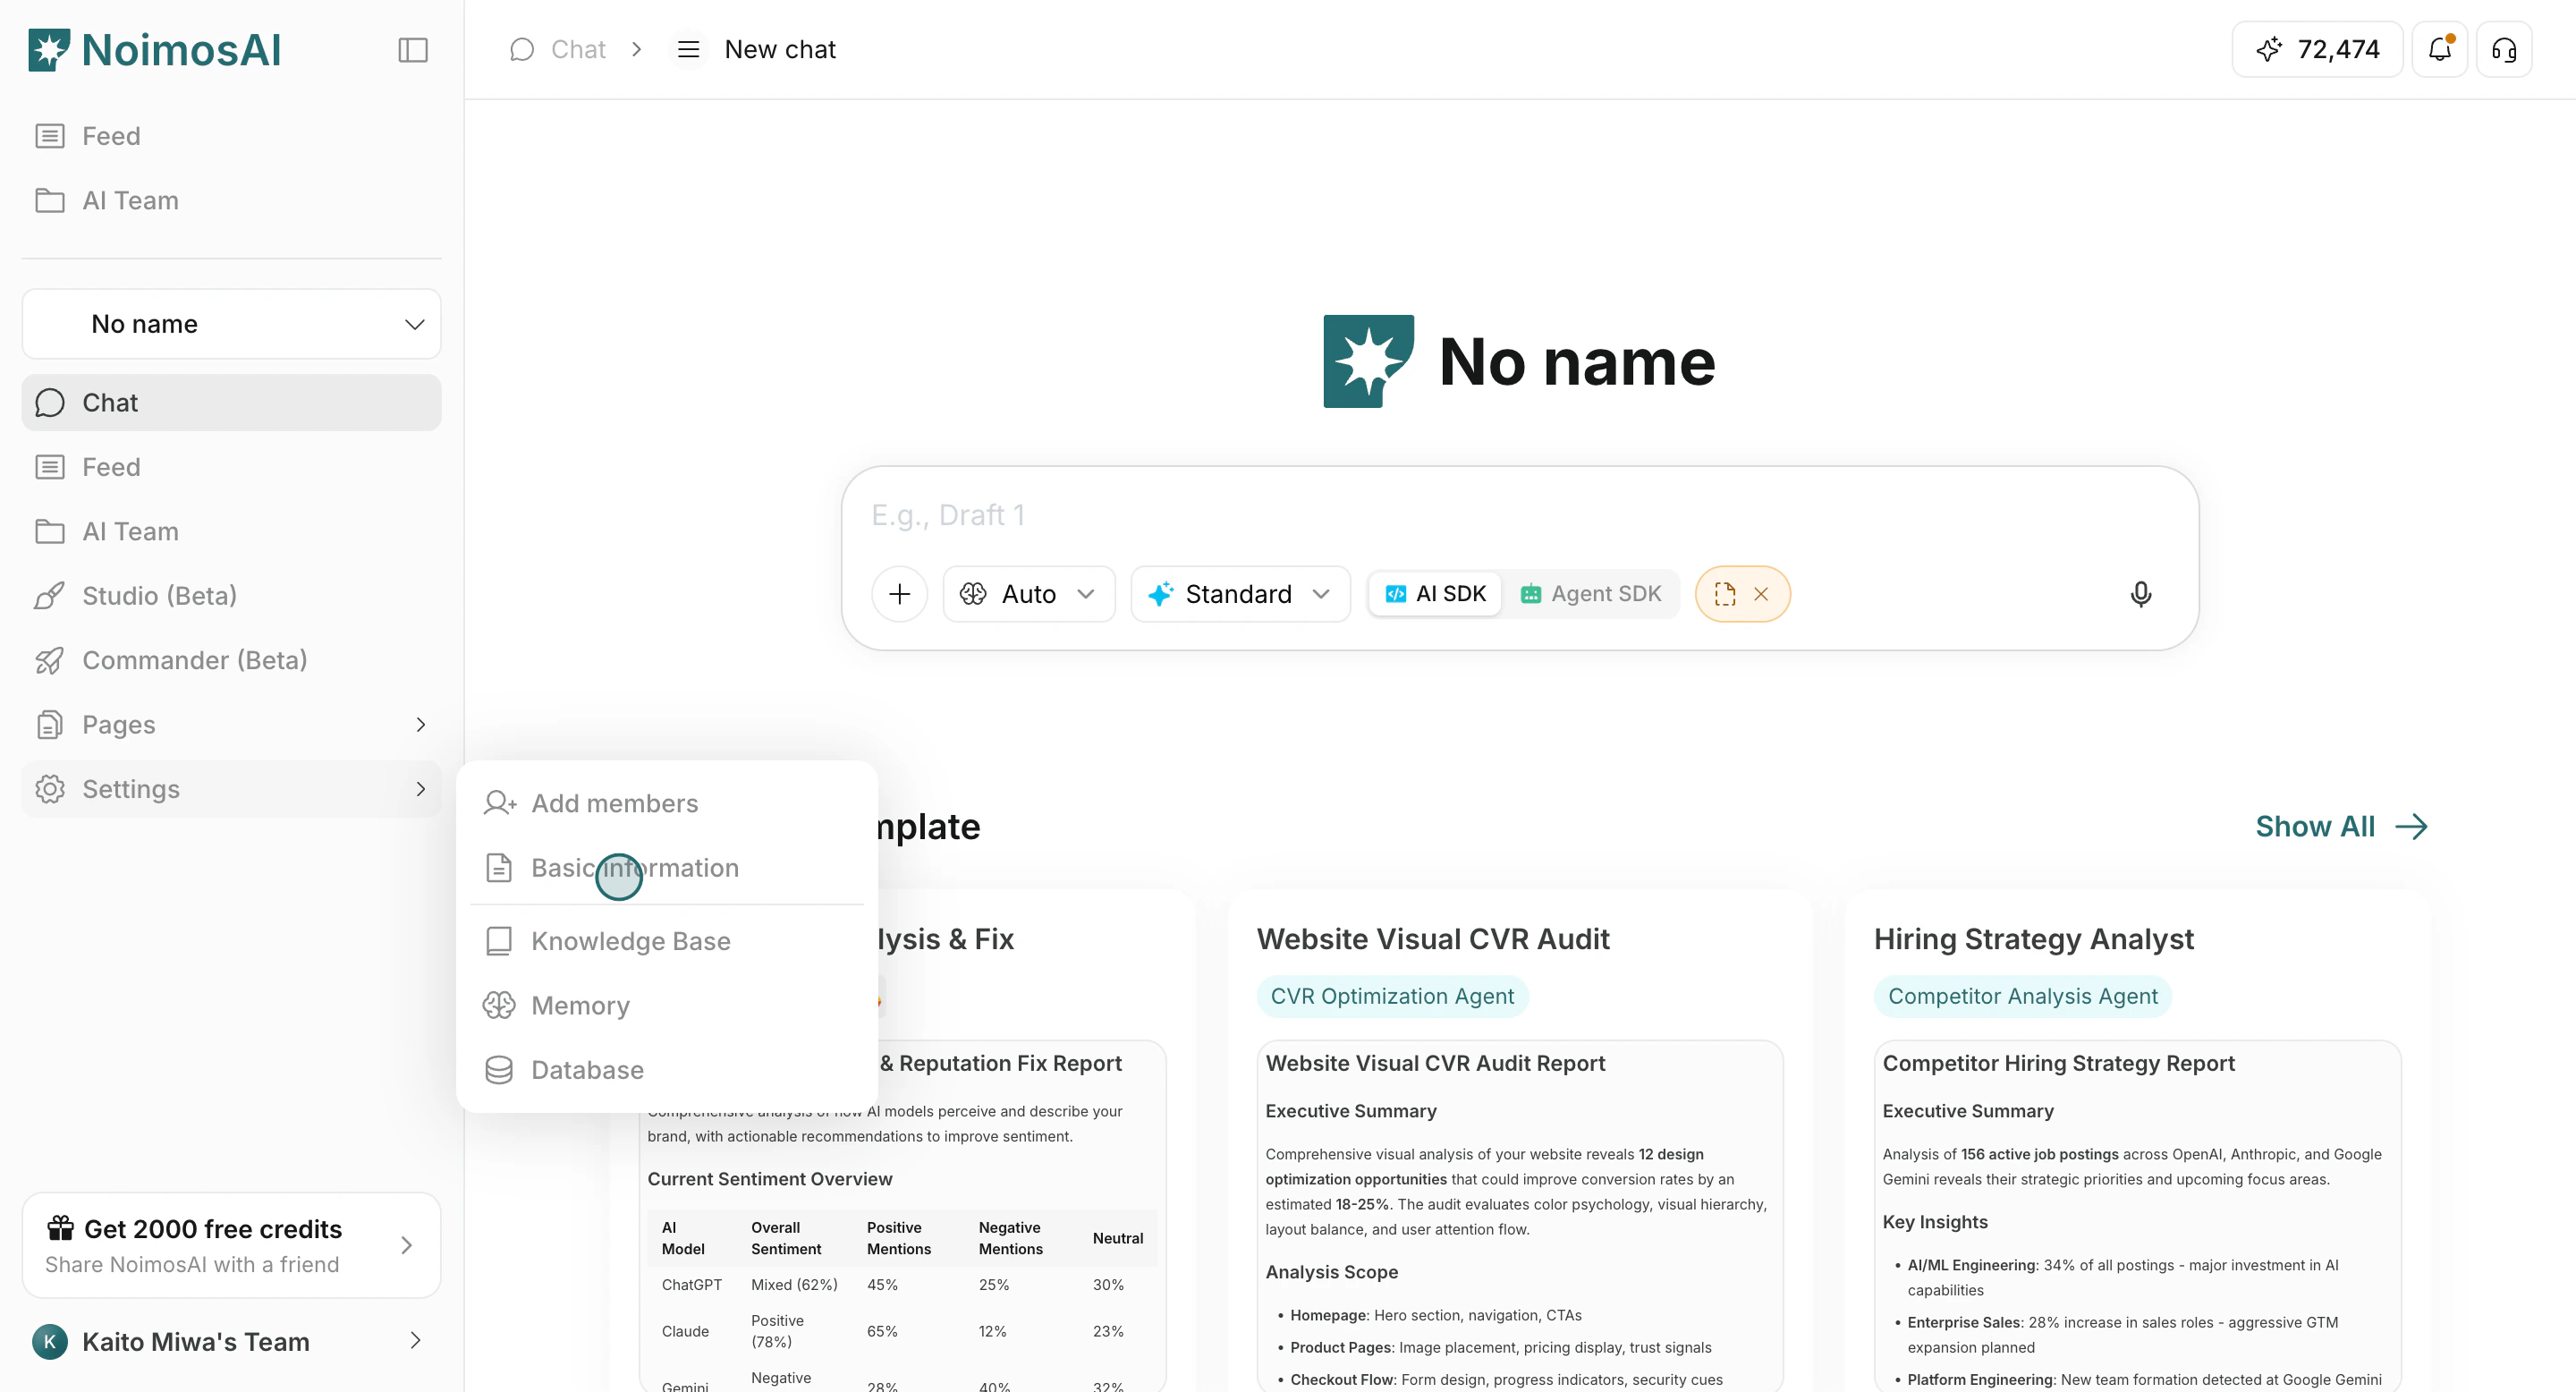
Task: Open Studio (Beta) in sidebar
Action: [159, 596]
